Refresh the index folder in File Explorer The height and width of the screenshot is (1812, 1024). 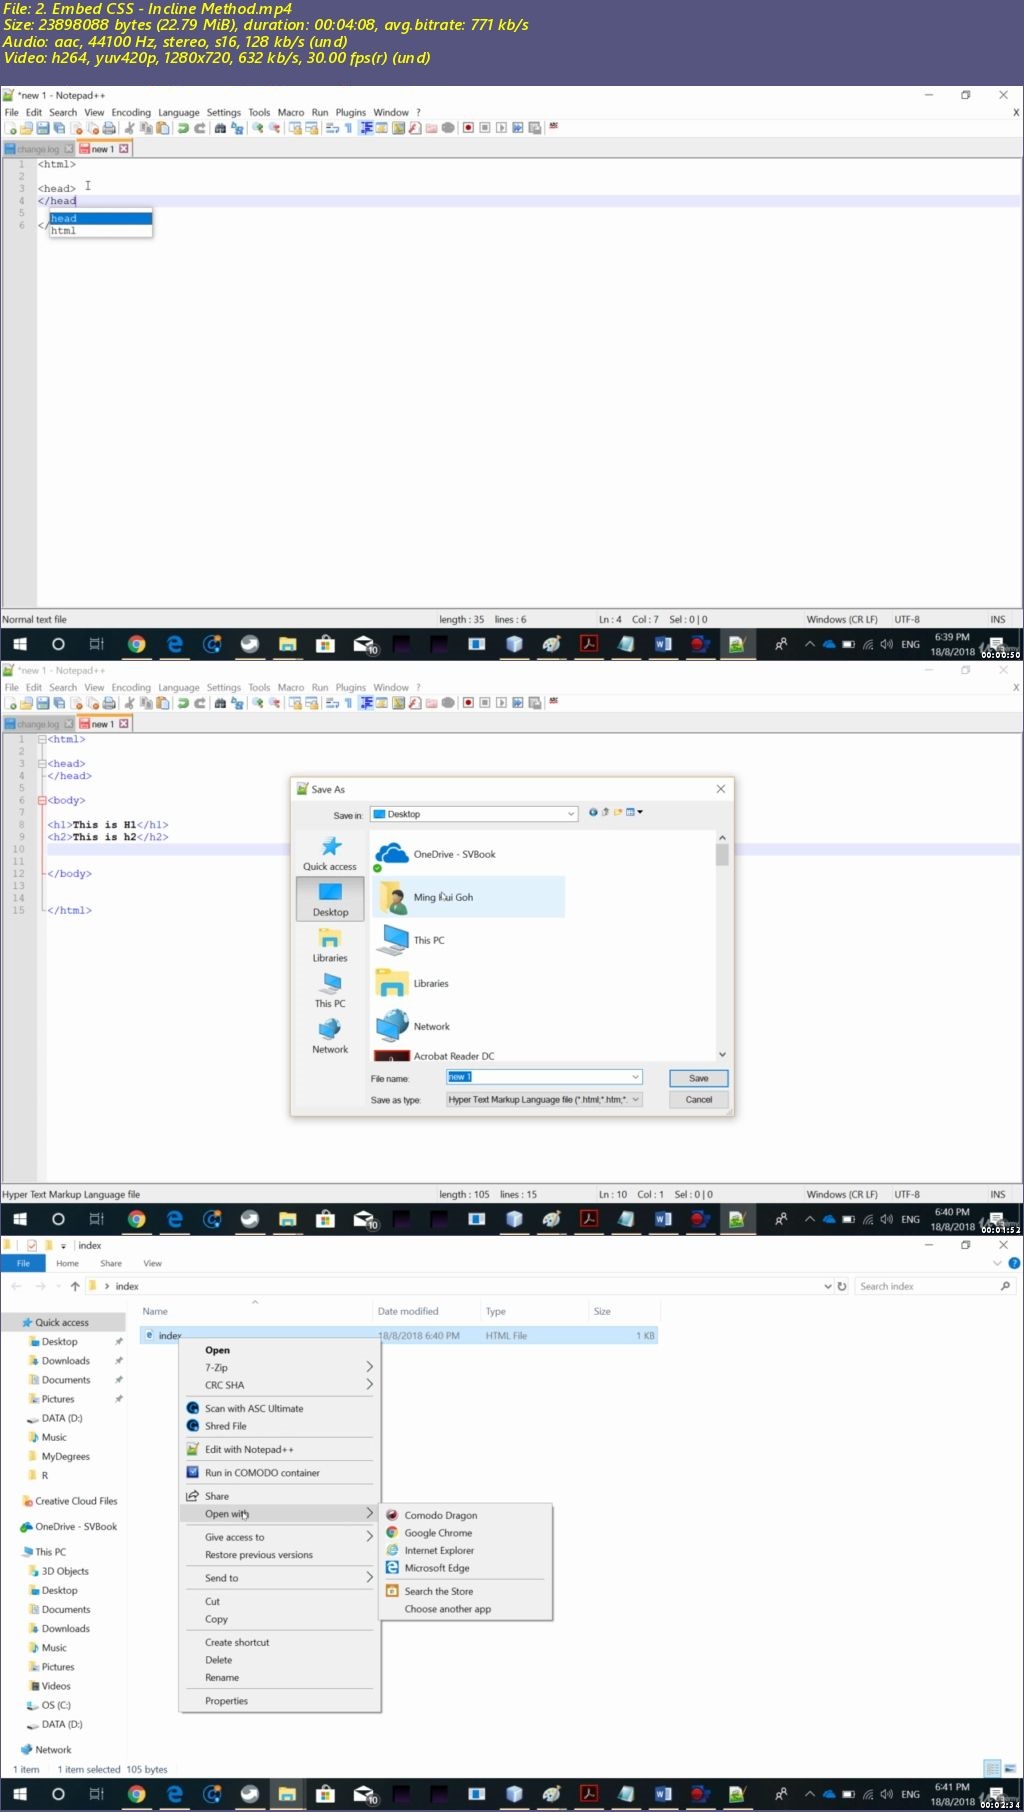[x=842, y=1286]
